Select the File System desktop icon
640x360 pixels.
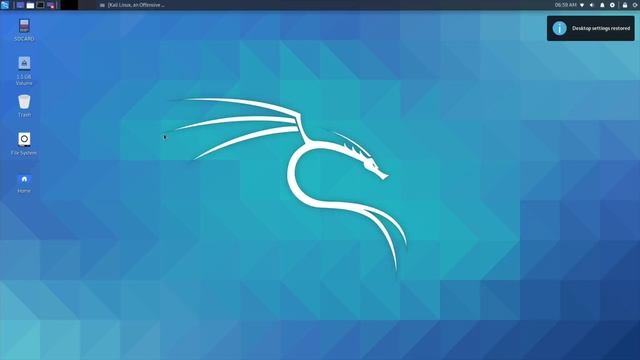tap(24, 144)
